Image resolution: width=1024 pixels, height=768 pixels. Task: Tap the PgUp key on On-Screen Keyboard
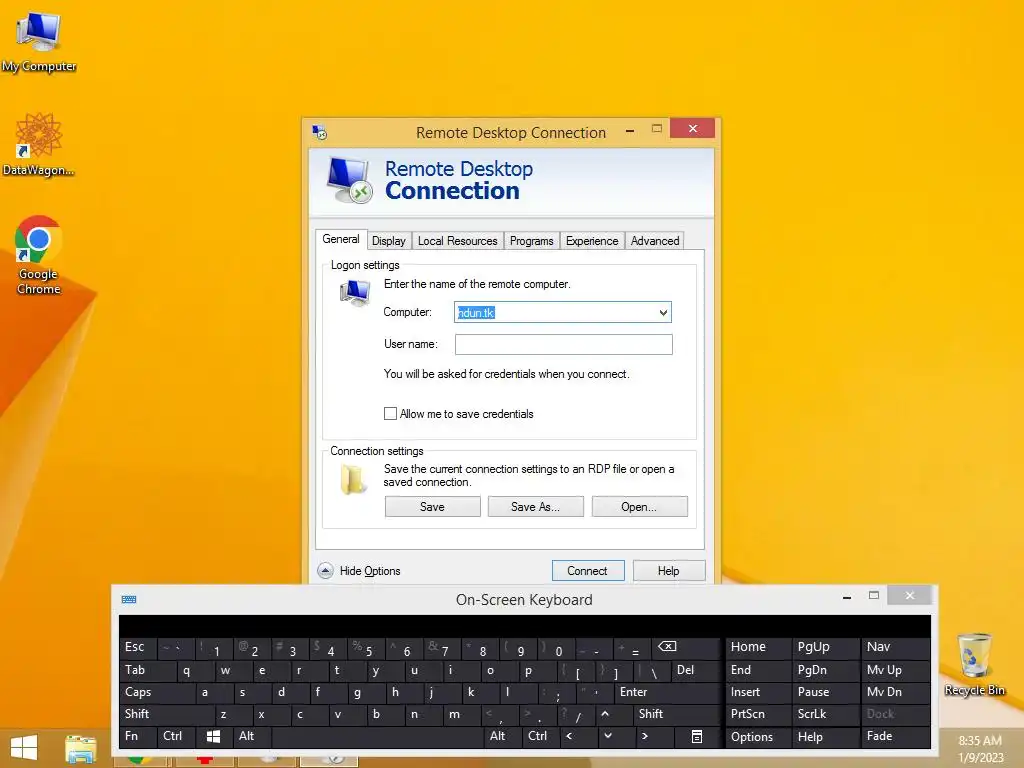825,648
